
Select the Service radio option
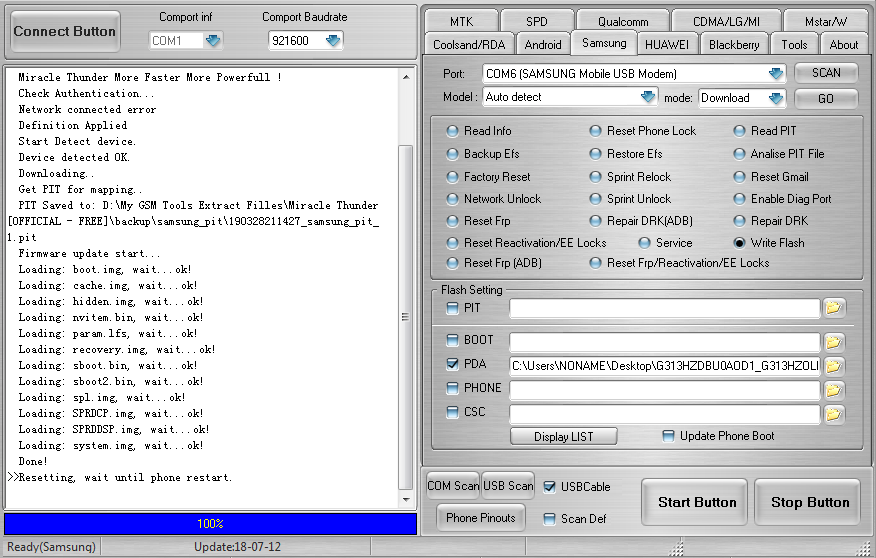[x=644, y=243]
